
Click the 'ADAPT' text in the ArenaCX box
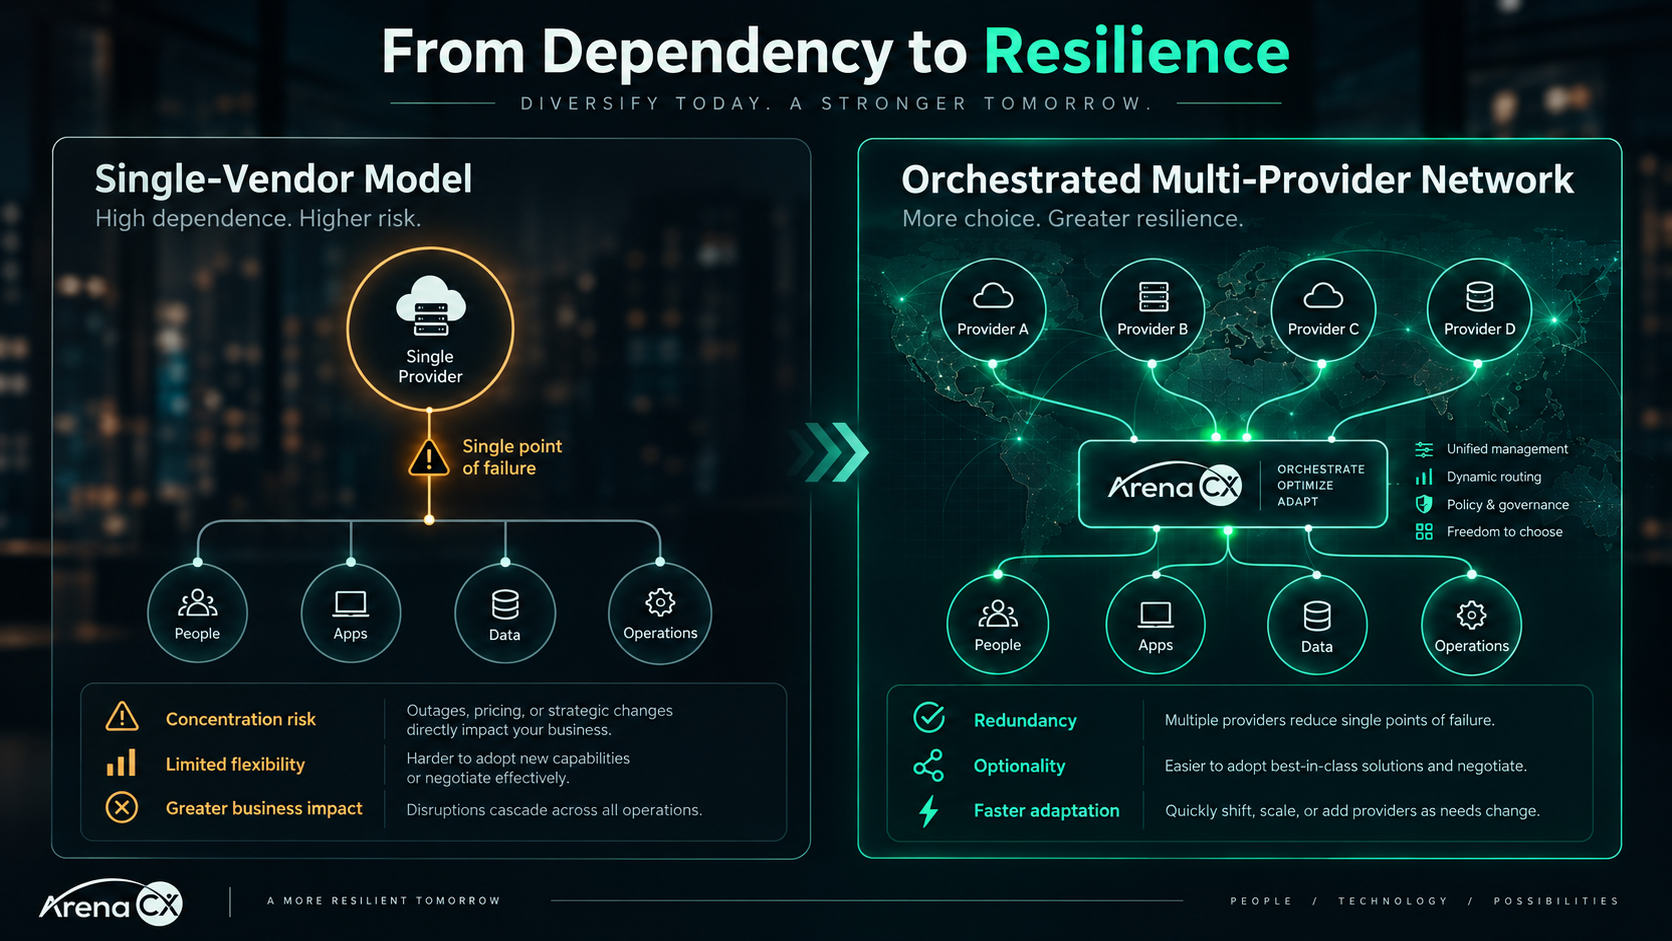(1297, 501)
